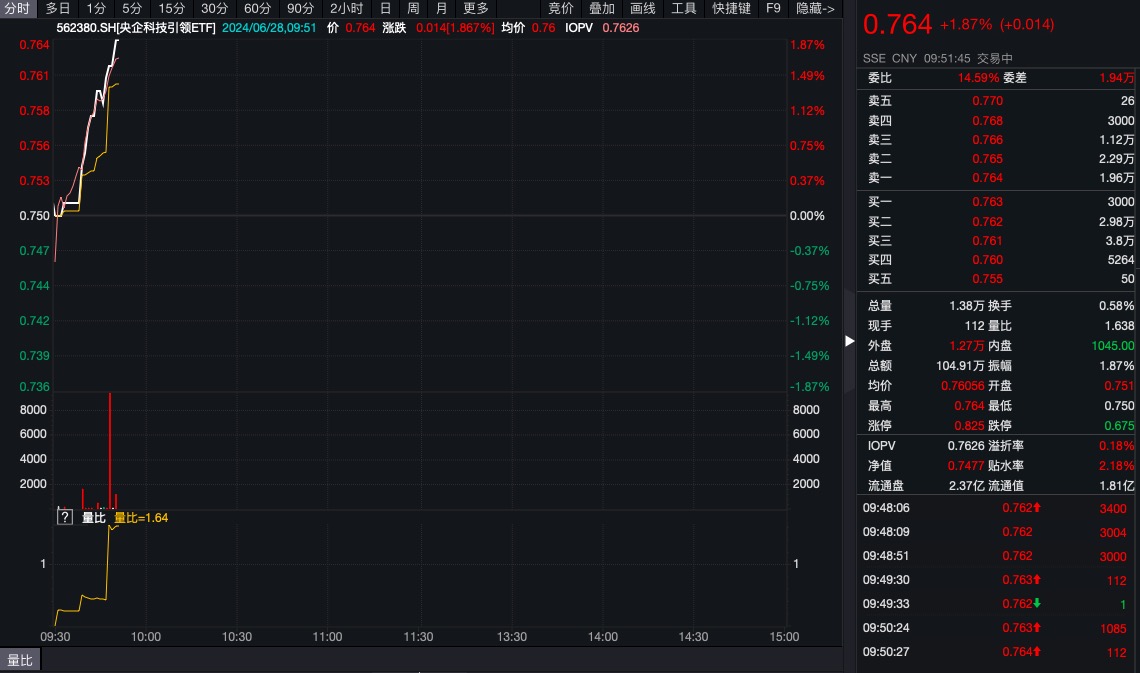Click the 叠加 overlay button
The width and height of the screenshot is (1140, 673).
[602, 8]
